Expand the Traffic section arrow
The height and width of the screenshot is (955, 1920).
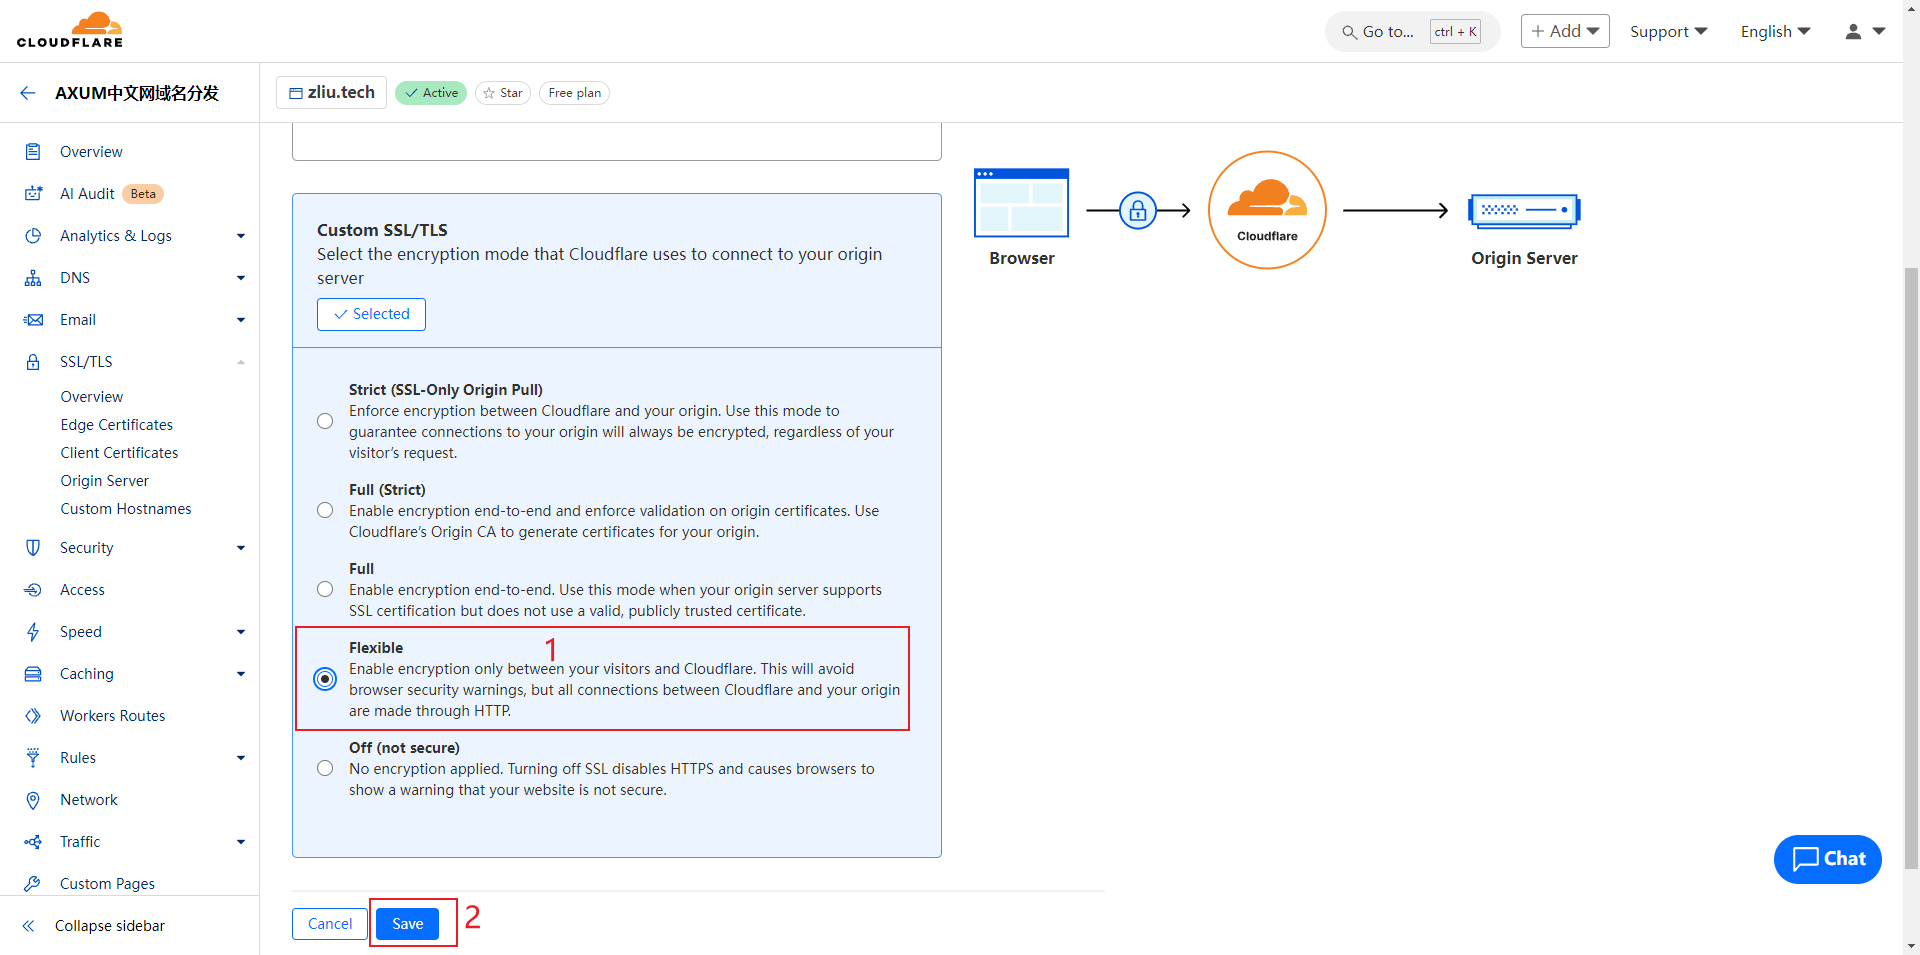241,842
